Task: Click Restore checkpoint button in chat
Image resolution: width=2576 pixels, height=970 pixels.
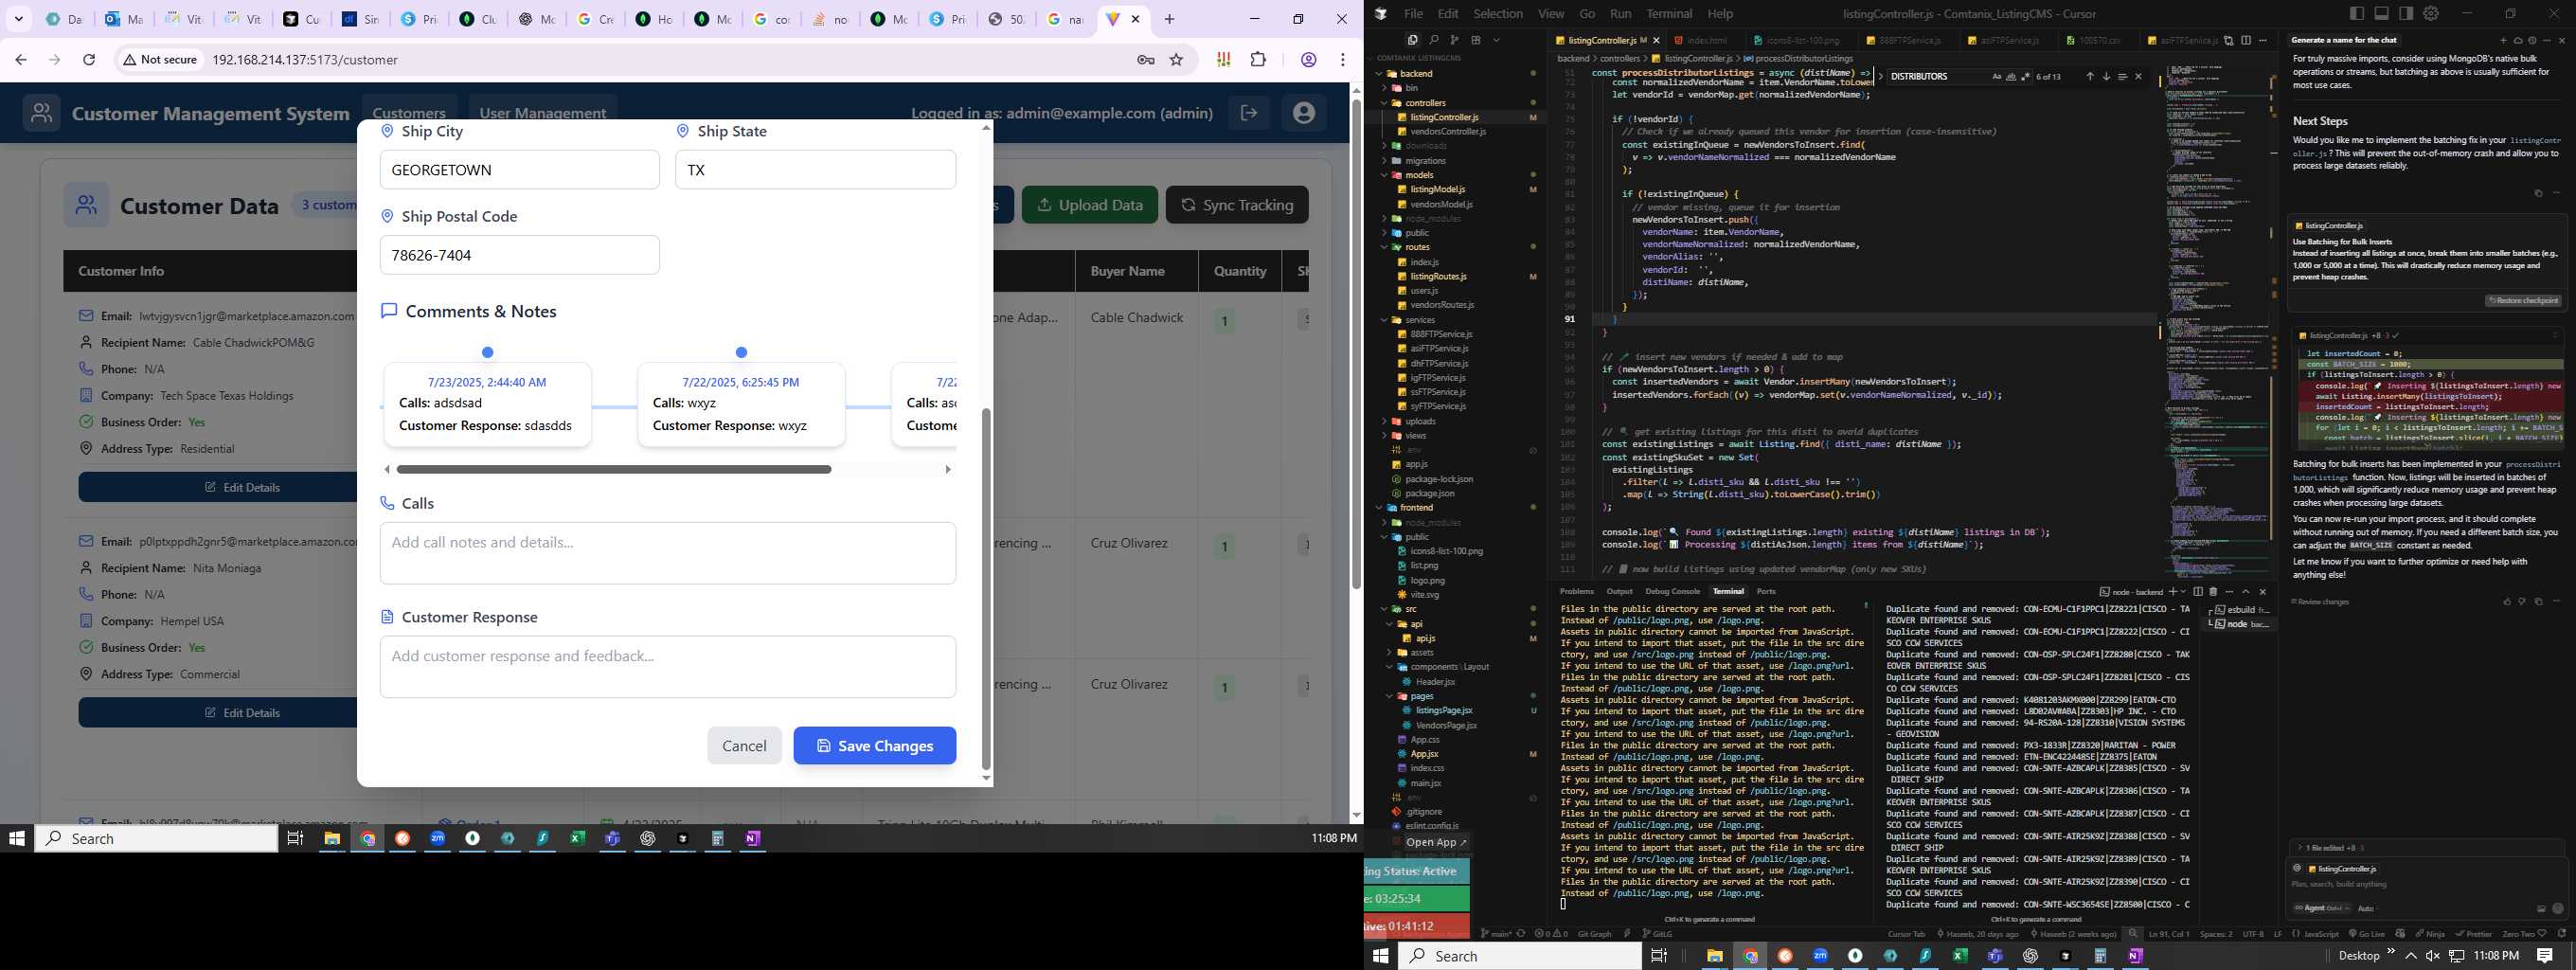Action: pyautogui.click(x=2523, y=301)
